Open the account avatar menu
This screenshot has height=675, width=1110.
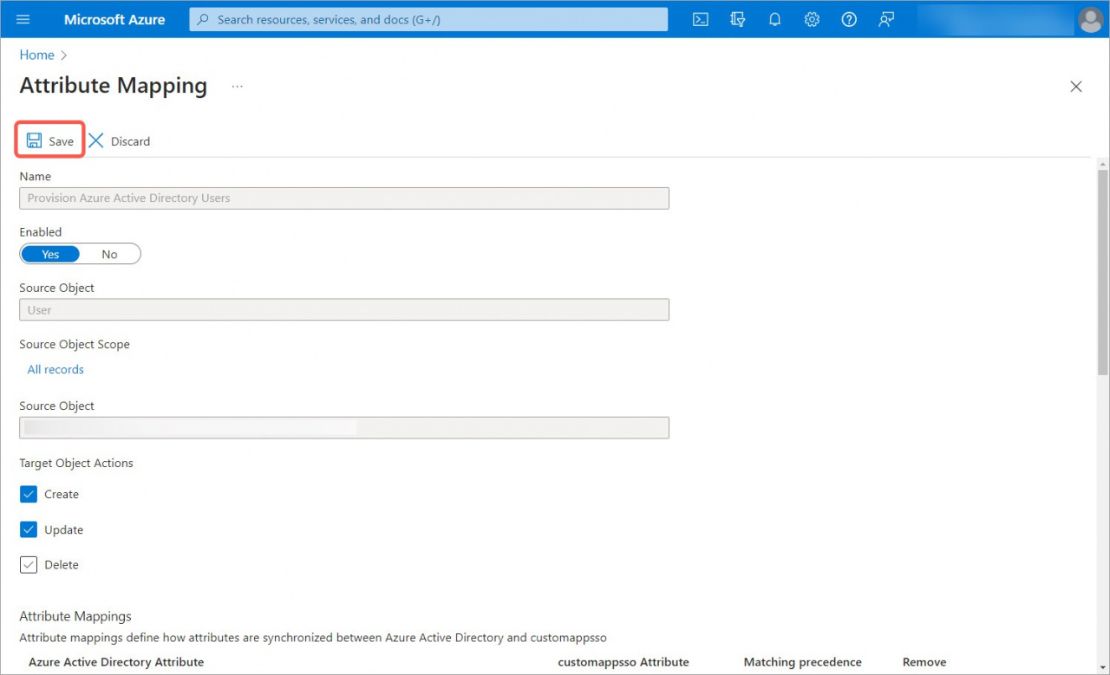1090,19
